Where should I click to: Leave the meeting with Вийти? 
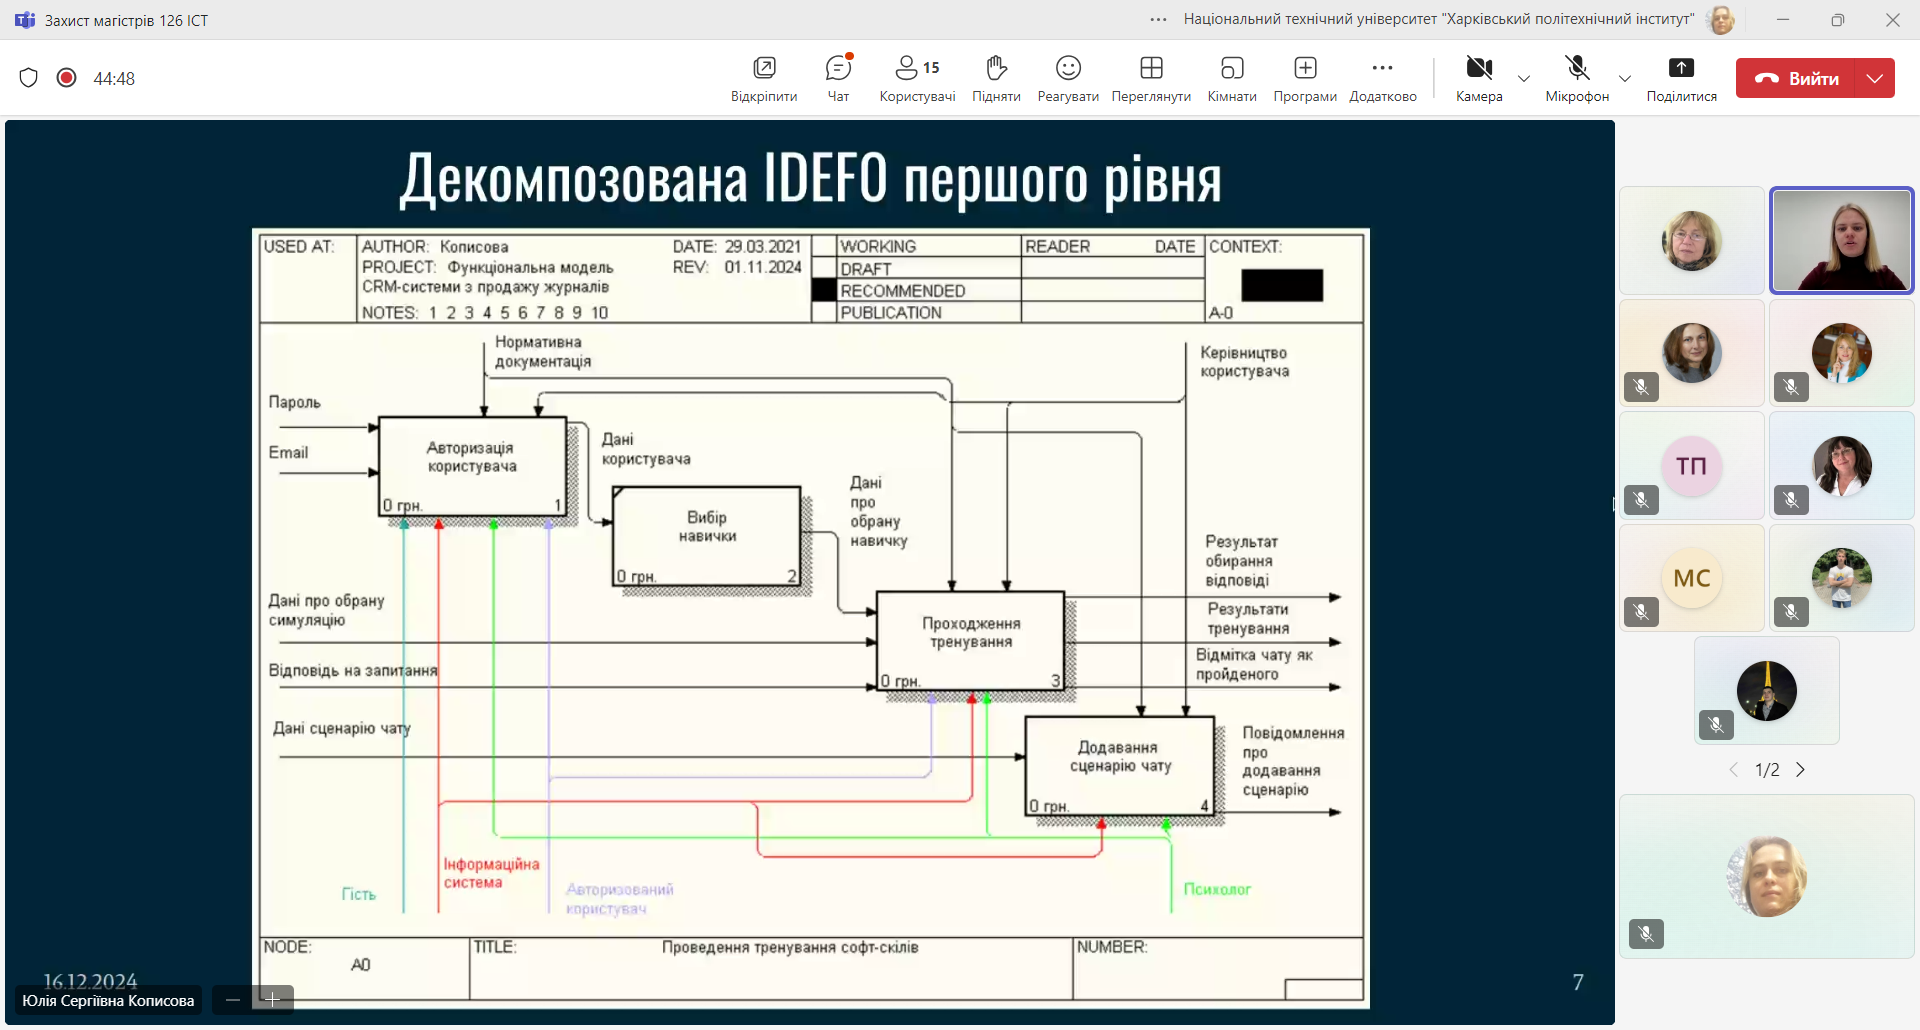(x=1797, y=78)
